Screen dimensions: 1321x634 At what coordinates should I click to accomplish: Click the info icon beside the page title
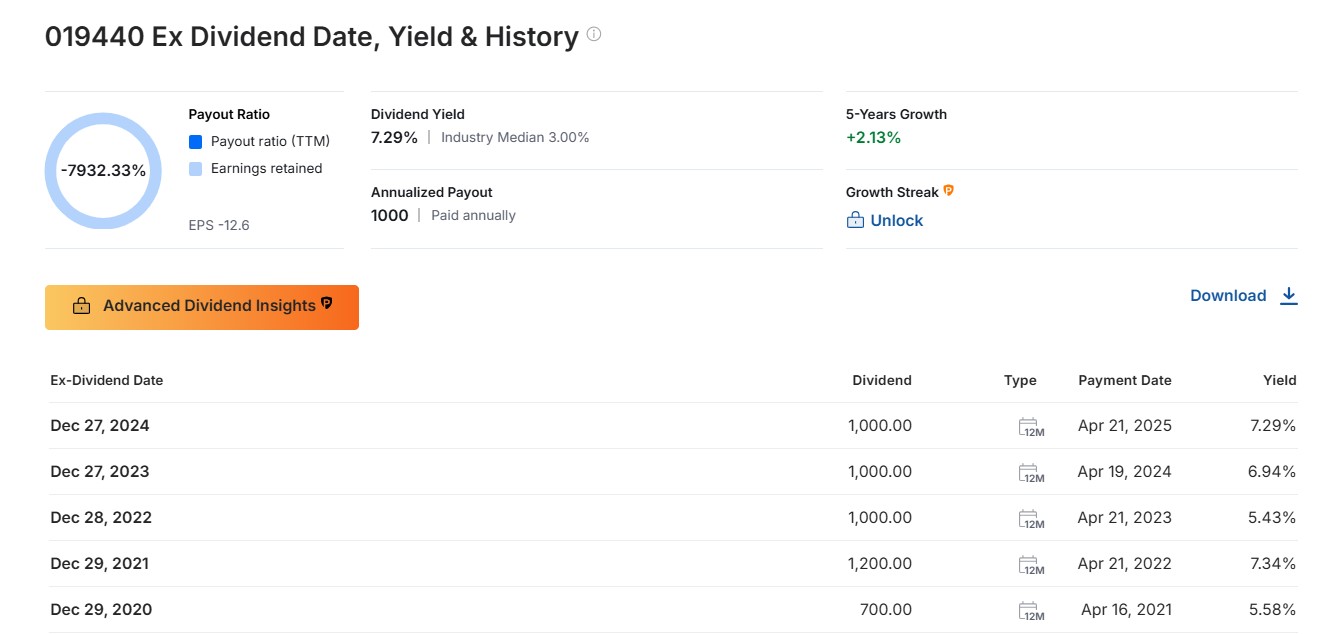pos(594,35)
